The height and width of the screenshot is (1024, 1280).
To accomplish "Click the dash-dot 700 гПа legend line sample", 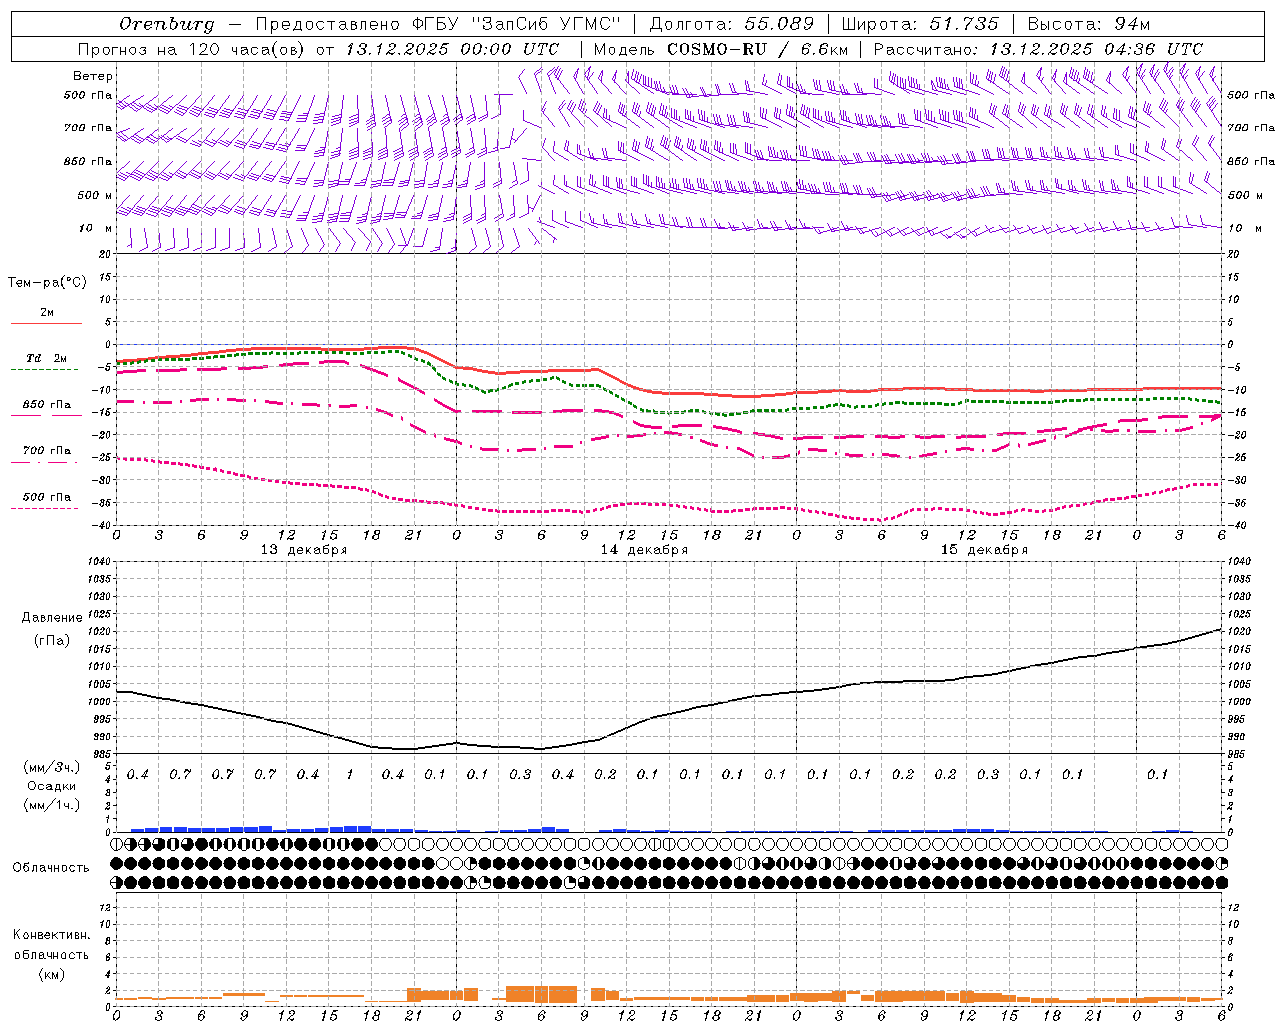I will pyautogui.click(x=46, y=462).
